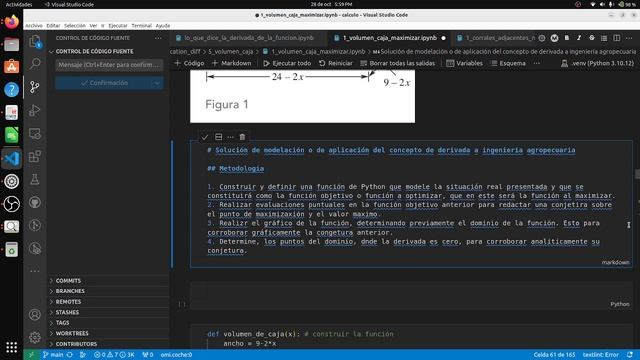Open the Terminal menu

142,26
